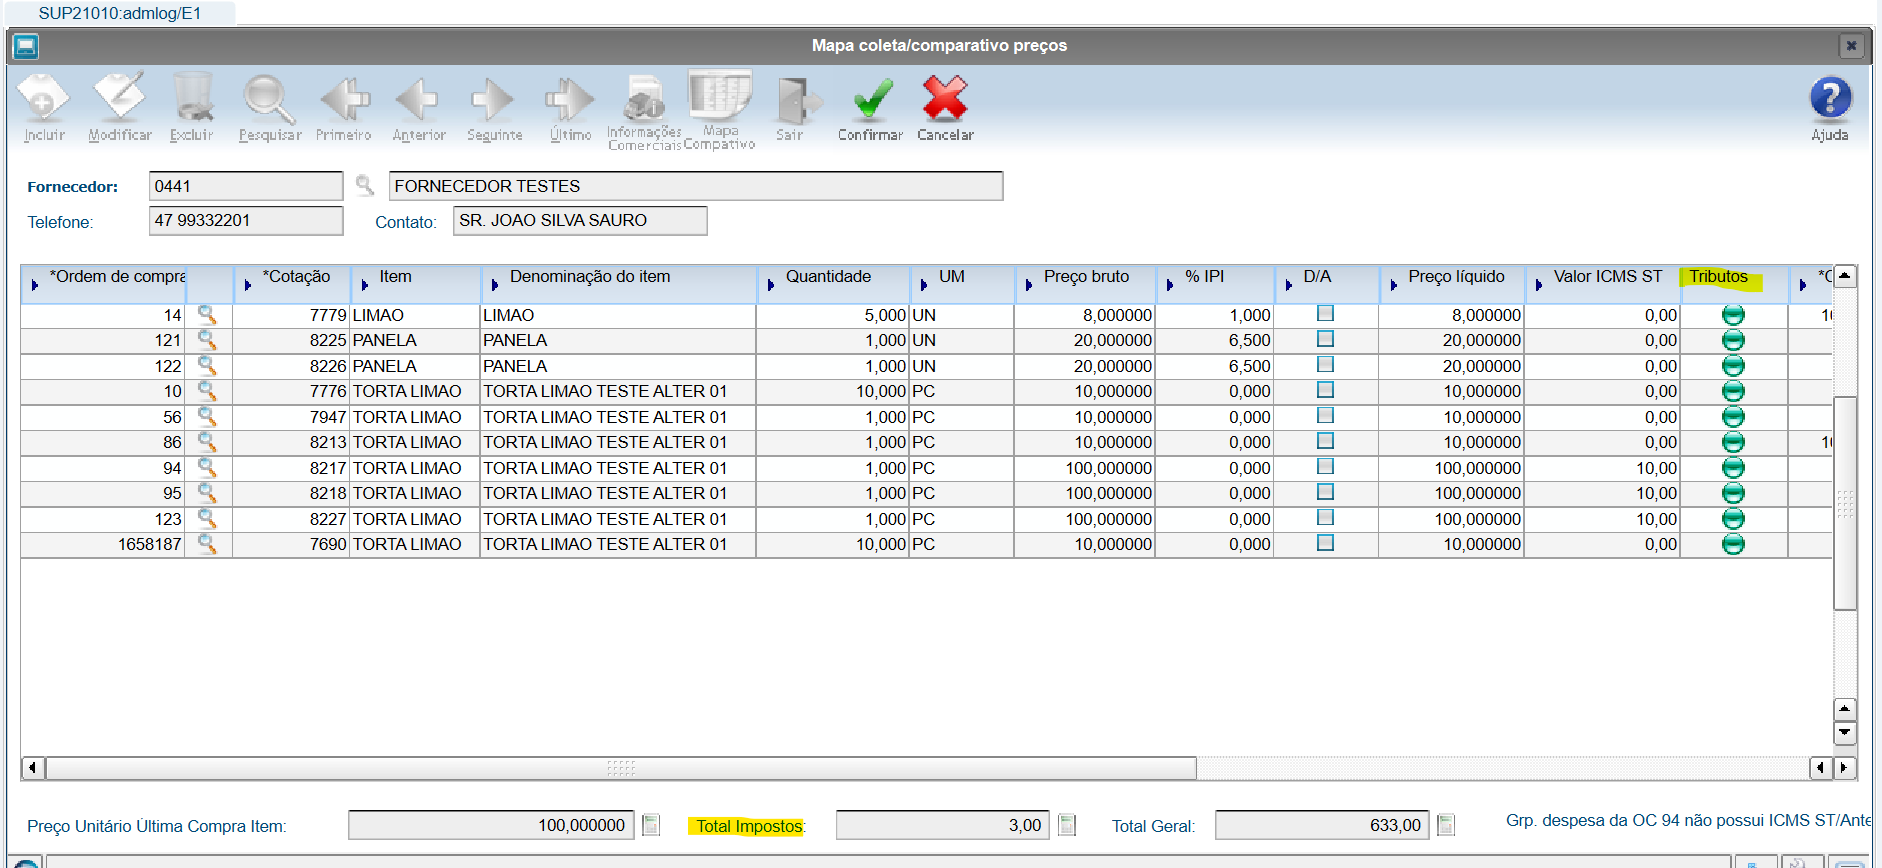The image size is (1882, 868).
Task: Expand % IPI column arrow
Action: click(1169, 285)
